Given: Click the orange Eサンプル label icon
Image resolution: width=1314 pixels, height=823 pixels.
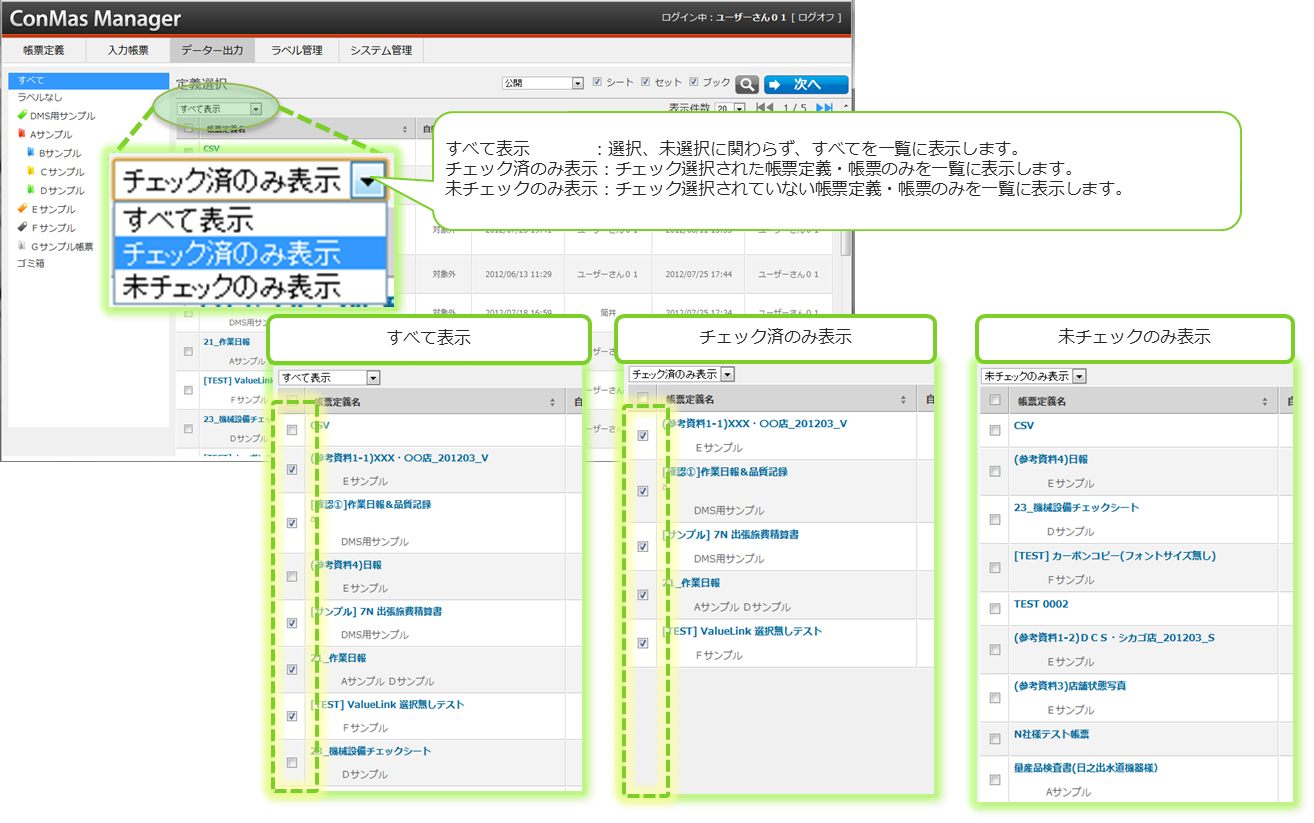Looking at the screenshot, I should [x=23, y=210].
